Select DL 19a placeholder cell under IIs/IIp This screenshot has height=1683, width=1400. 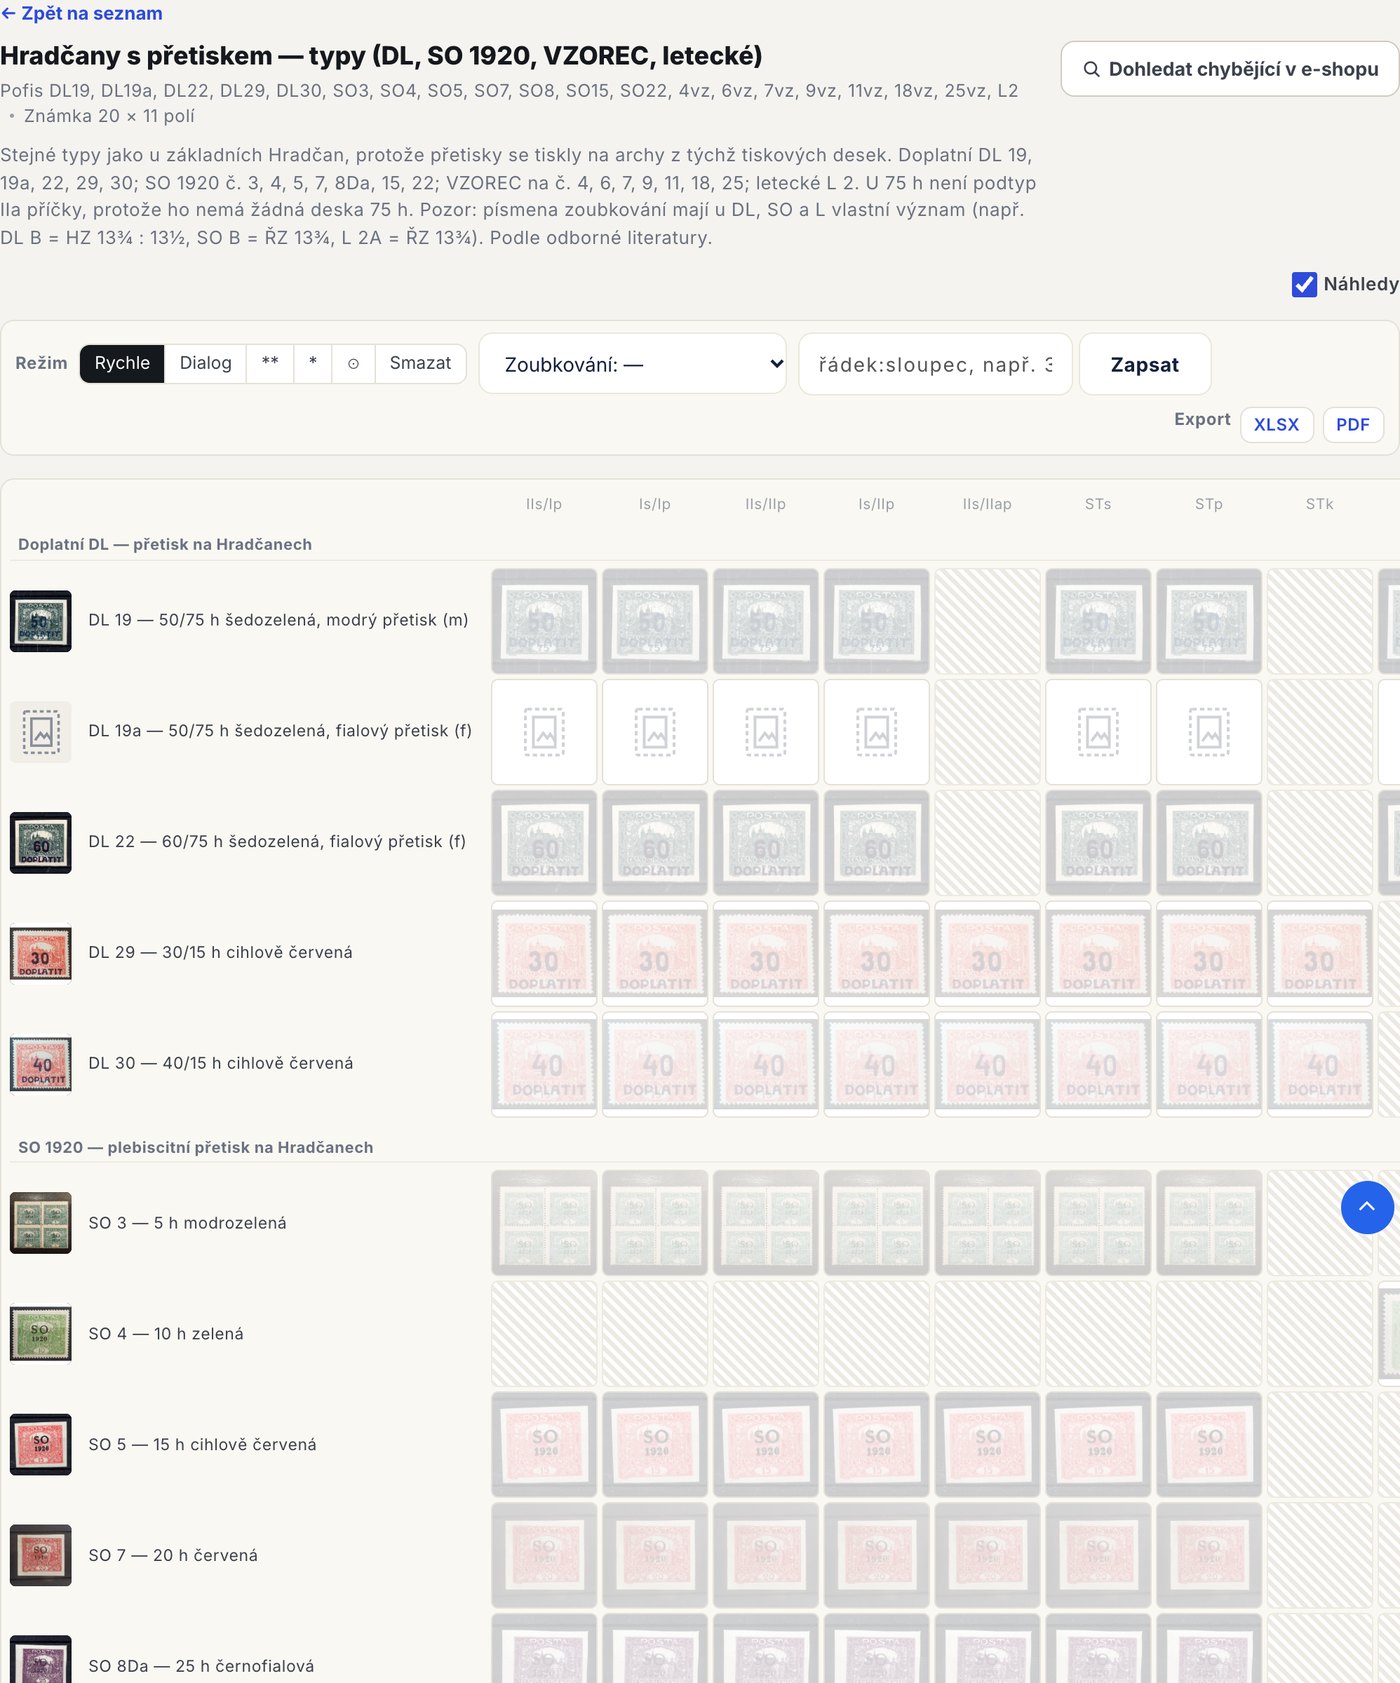[x=766, y=732]
